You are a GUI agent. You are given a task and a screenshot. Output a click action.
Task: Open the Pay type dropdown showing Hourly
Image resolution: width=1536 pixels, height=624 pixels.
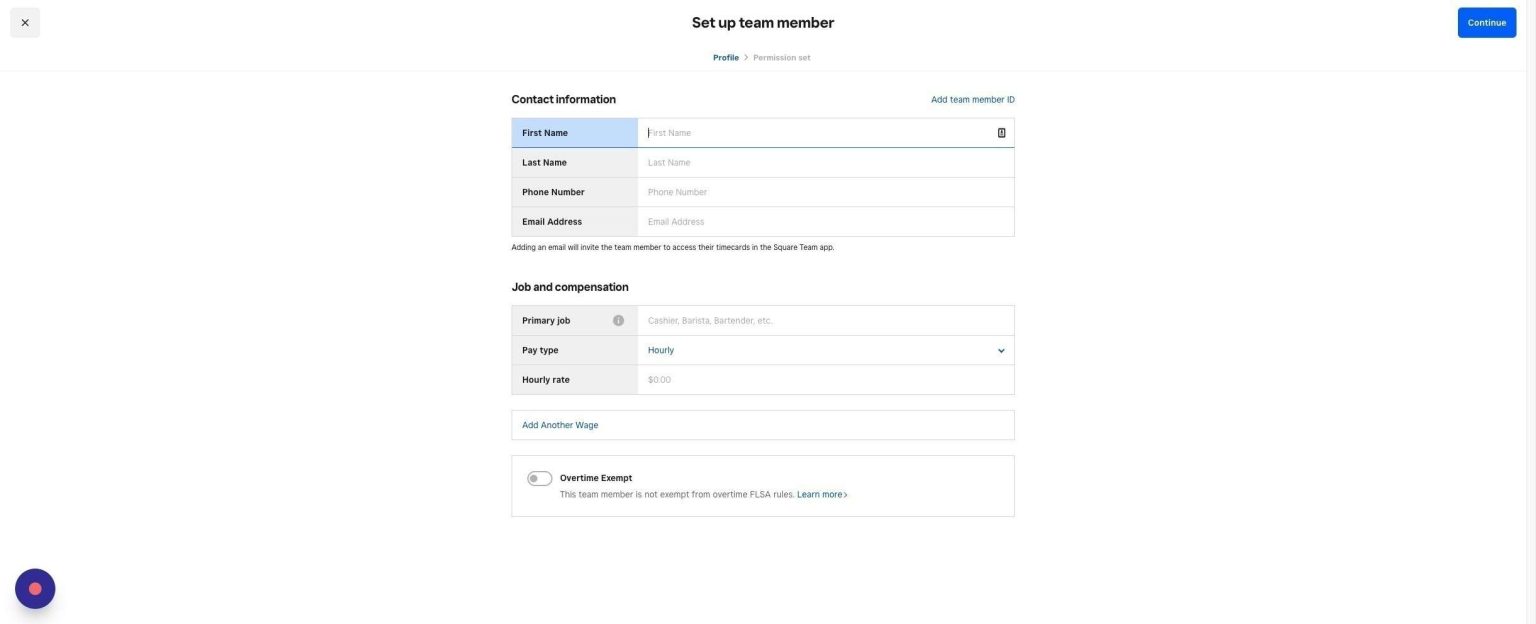(825, 350)
